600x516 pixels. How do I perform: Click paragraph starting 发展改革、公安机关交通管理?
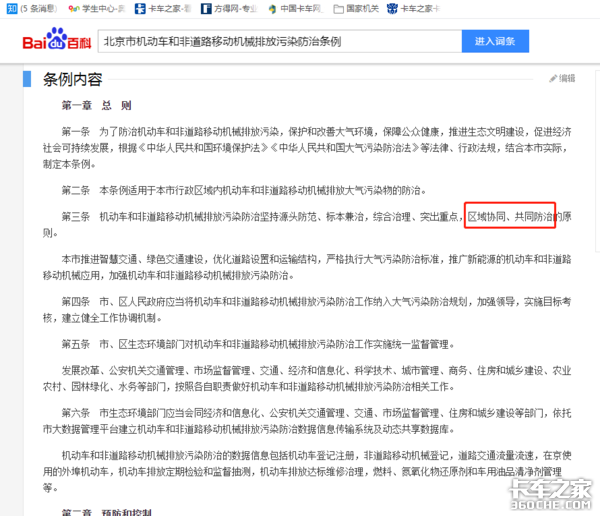click(307, 379)
